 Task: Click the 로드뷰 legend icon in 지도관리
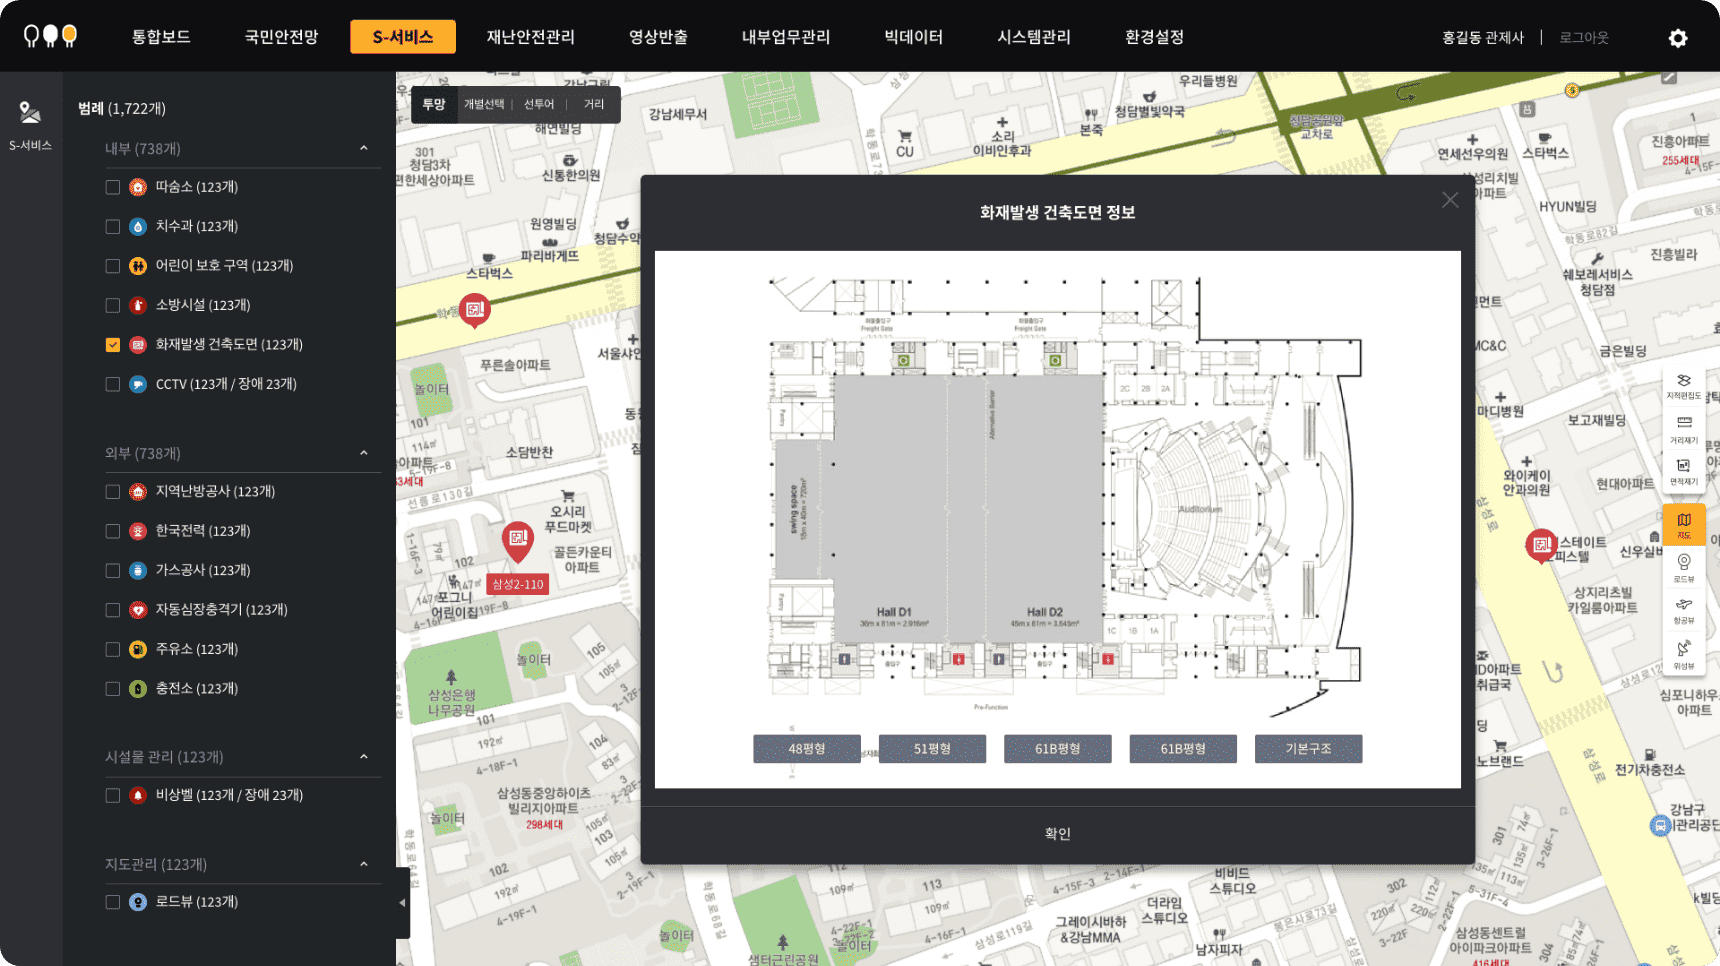[x=138, y=902]
